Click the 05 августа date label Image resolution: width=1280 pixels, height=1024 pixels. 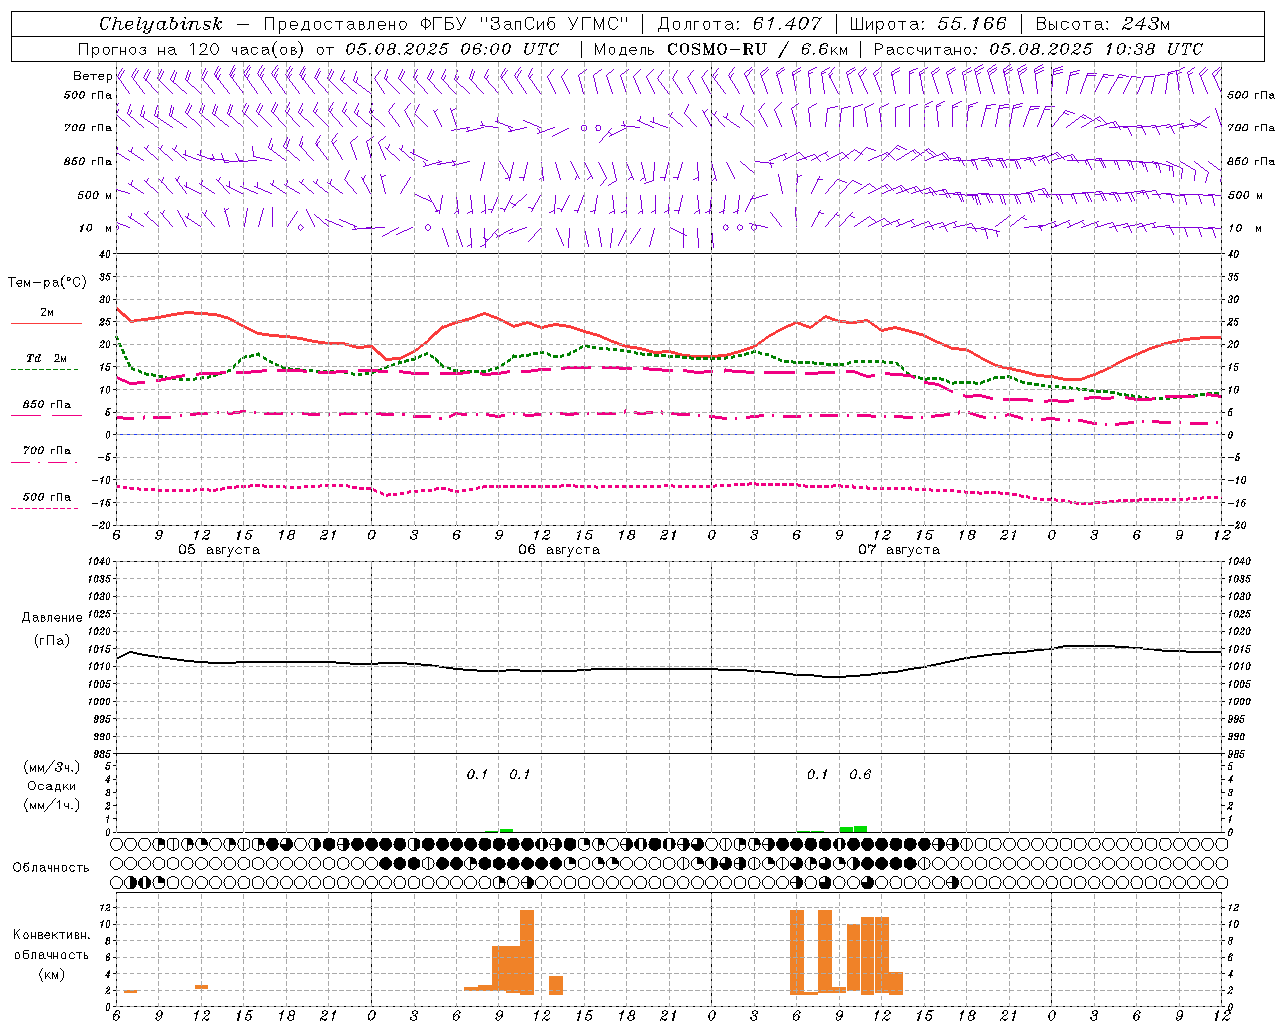click(219, 550)
